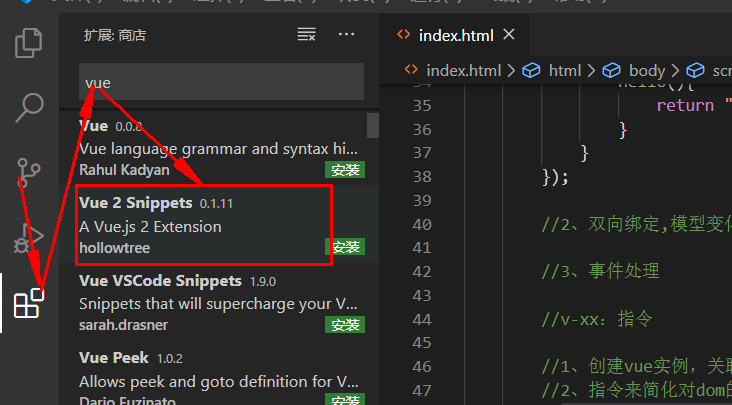Click line number 40 in the gutter
Viewport: 732px width, 405px height.
(421, 225)
